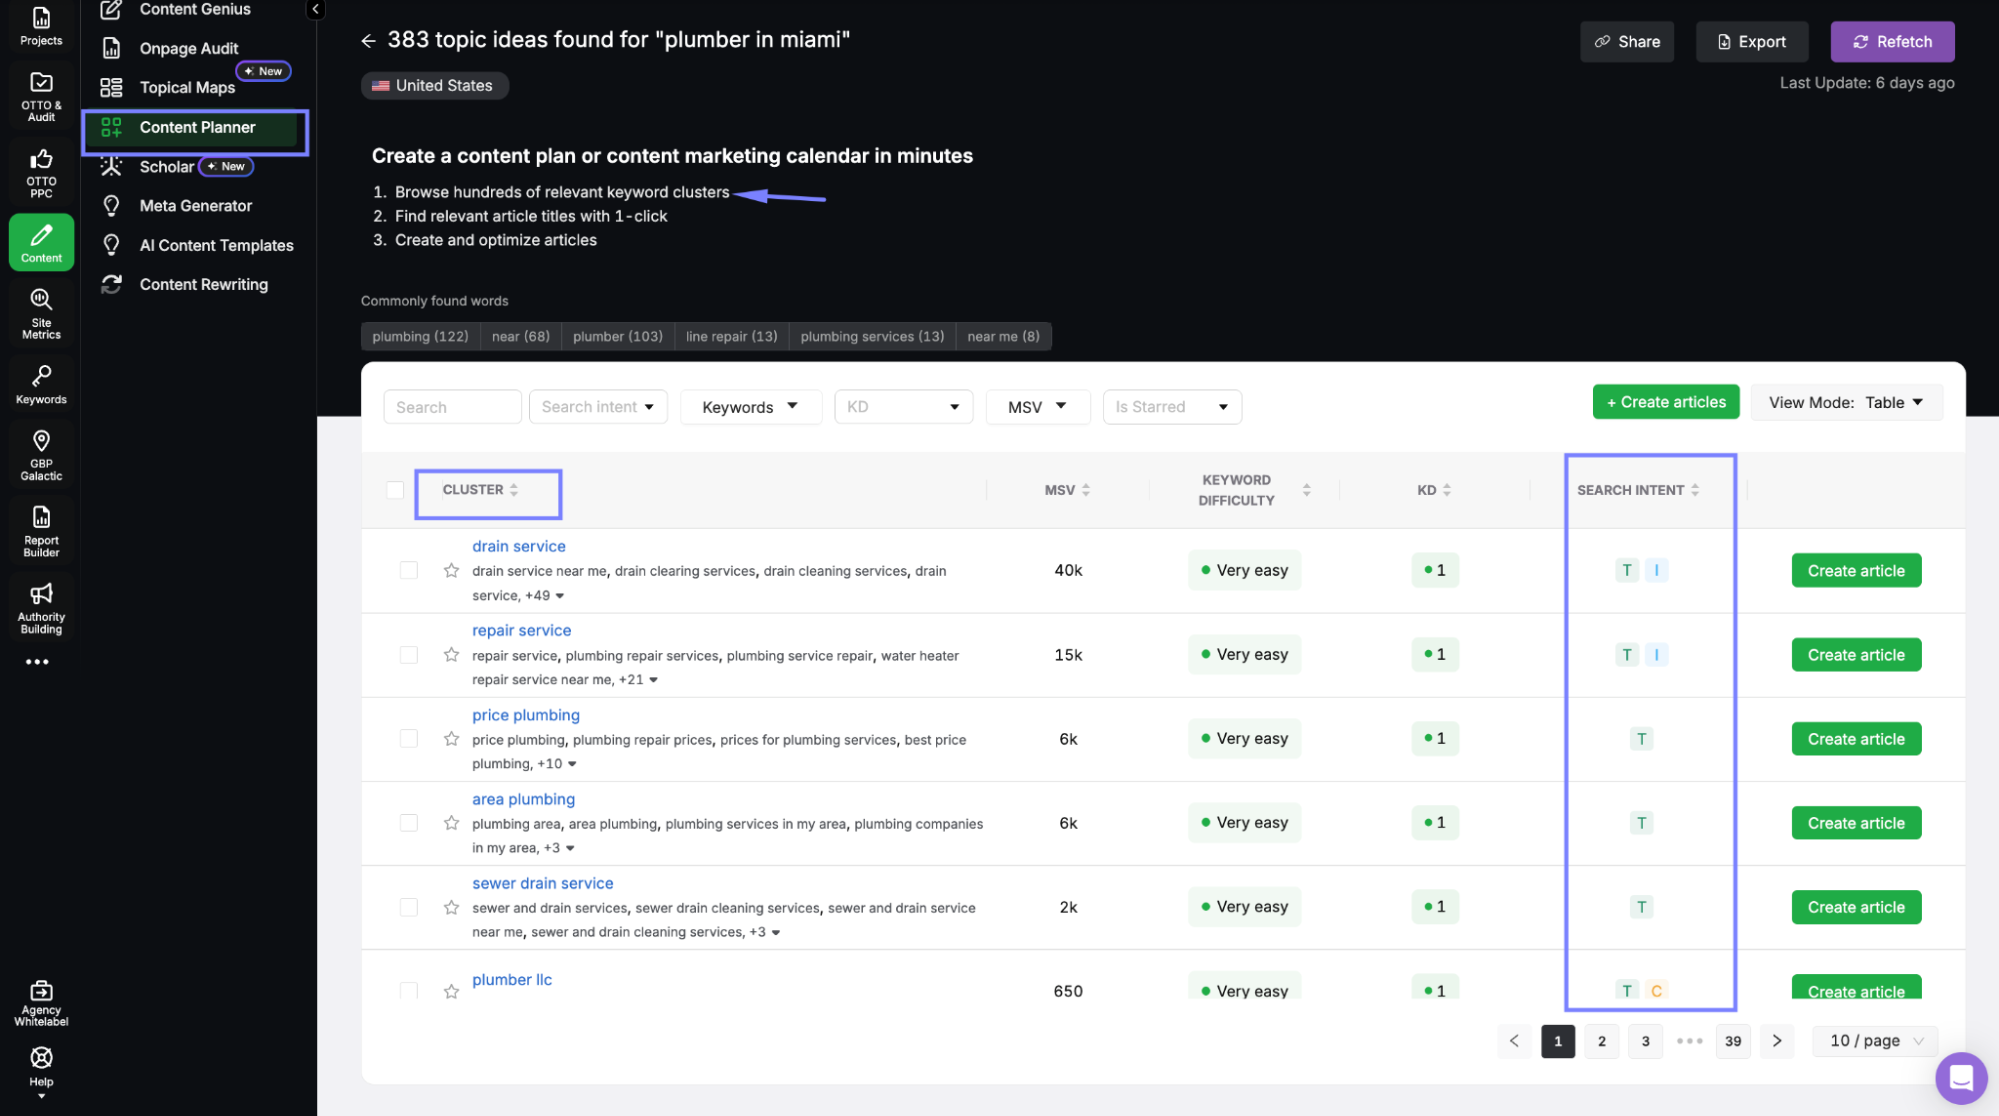Click the back arrow next to topic results title
1999x1116 pixels.
pos(368,40)
